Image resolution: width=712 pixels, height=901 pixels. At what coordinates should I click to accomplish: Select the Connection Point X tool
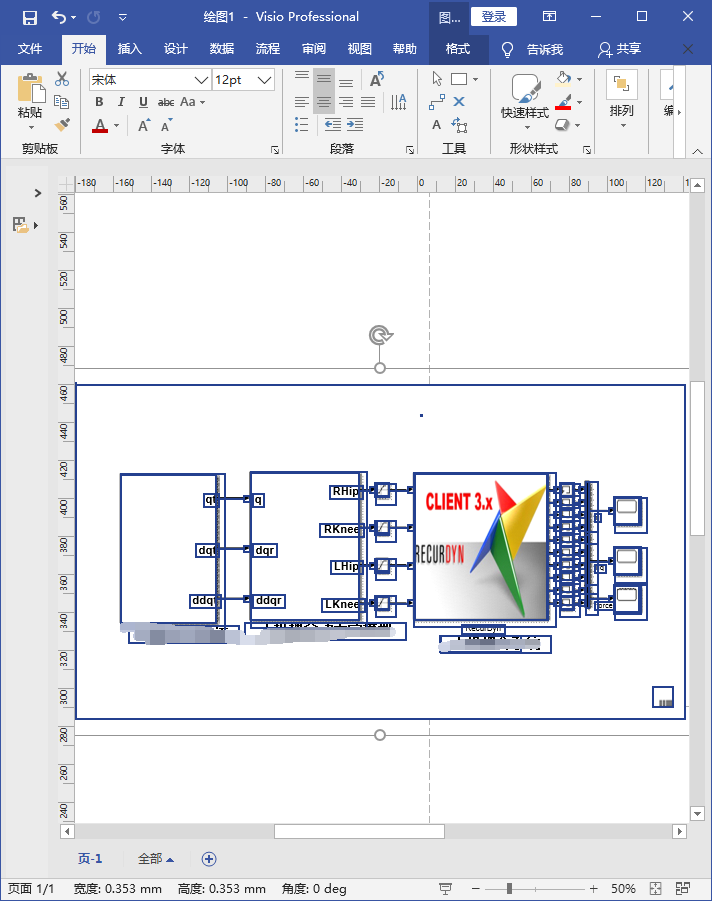(x=459, y=102)
